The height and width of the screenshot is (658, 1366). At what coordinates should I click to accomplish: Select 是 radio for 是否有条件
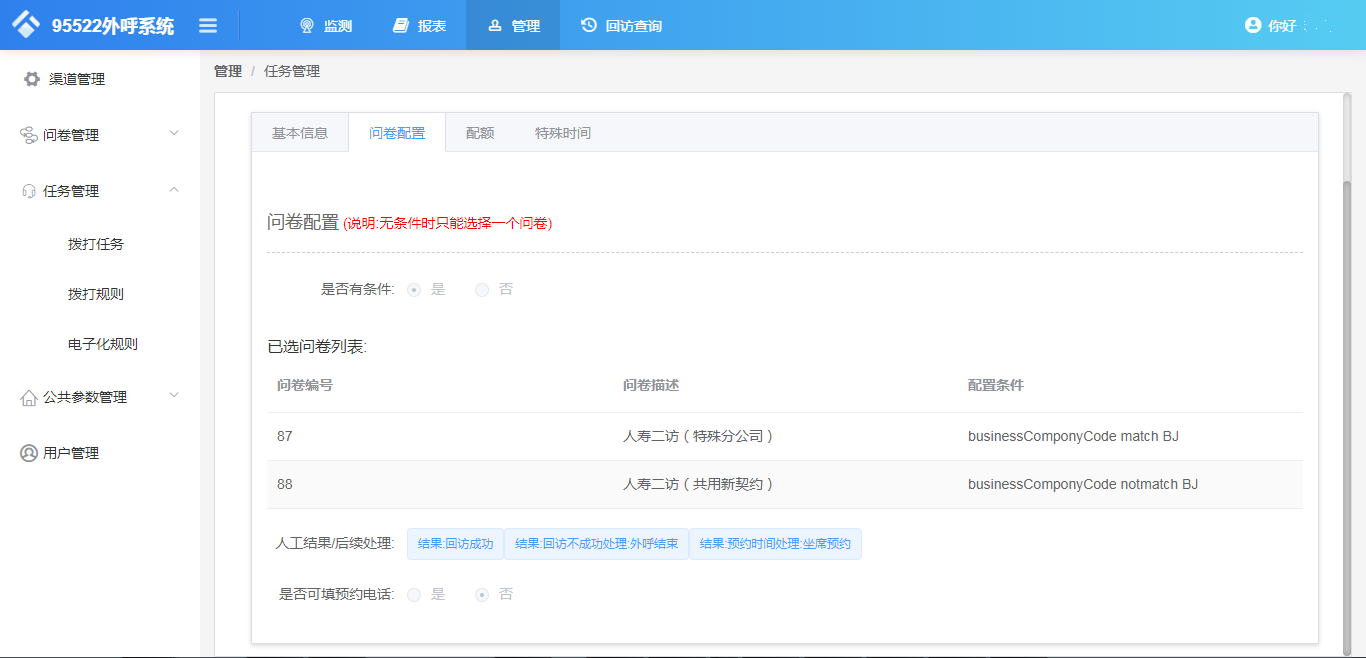pos(415,289)
